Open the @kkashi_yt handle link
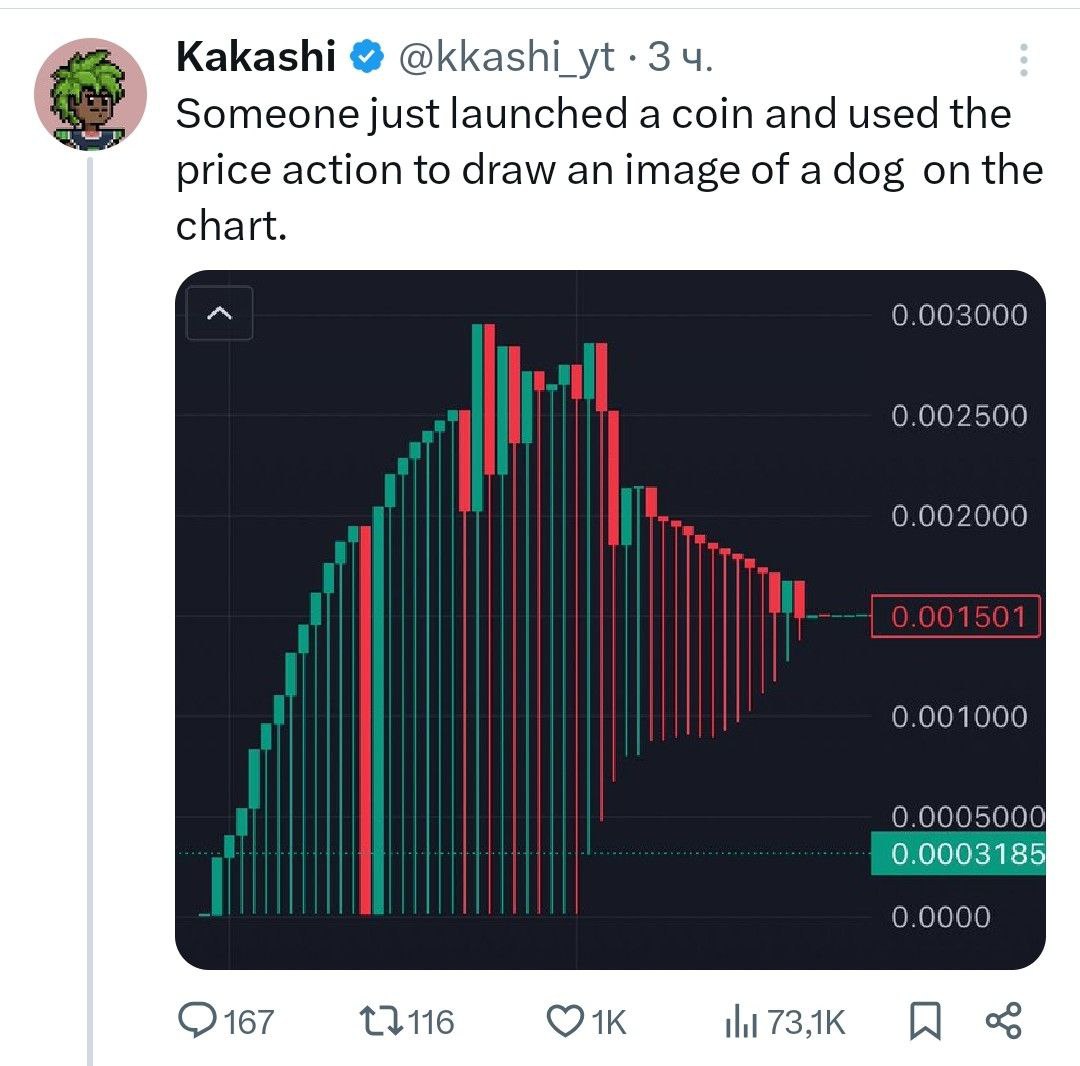The image size is (1080, 1066). click(x=506, y=57)
